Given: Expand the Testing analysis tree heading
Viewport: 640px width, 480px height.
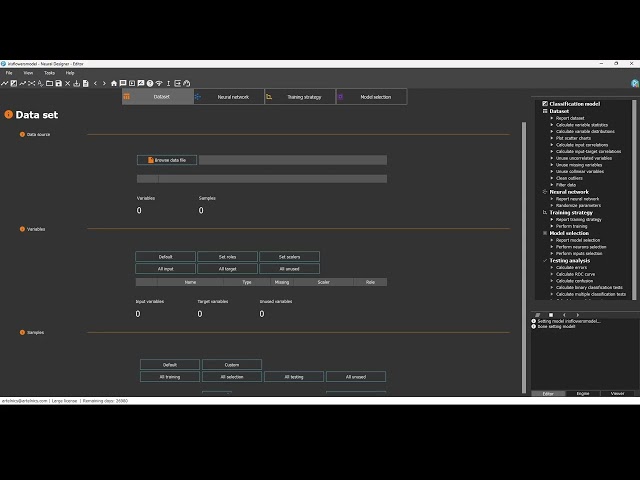Looking at the screenshot, I should 569,260.
